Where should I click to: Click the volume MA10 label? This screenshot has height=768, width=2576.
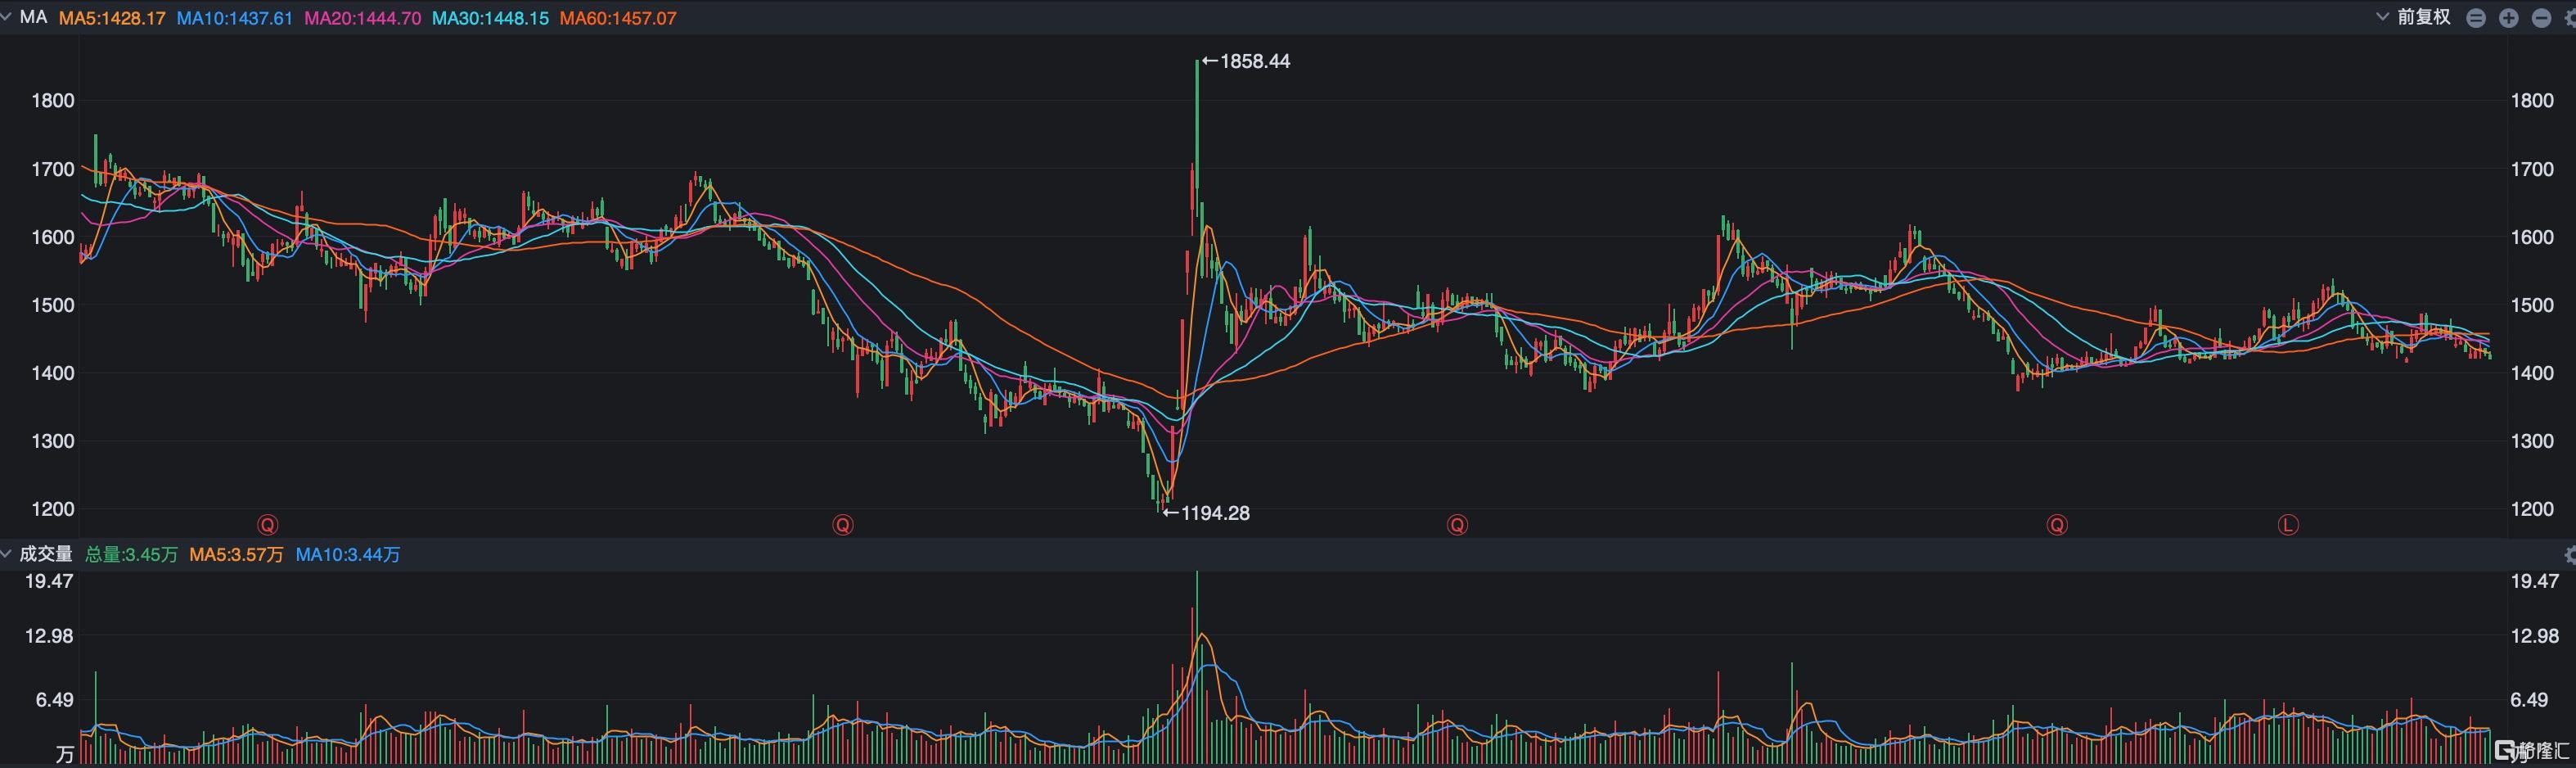(348, 554)
